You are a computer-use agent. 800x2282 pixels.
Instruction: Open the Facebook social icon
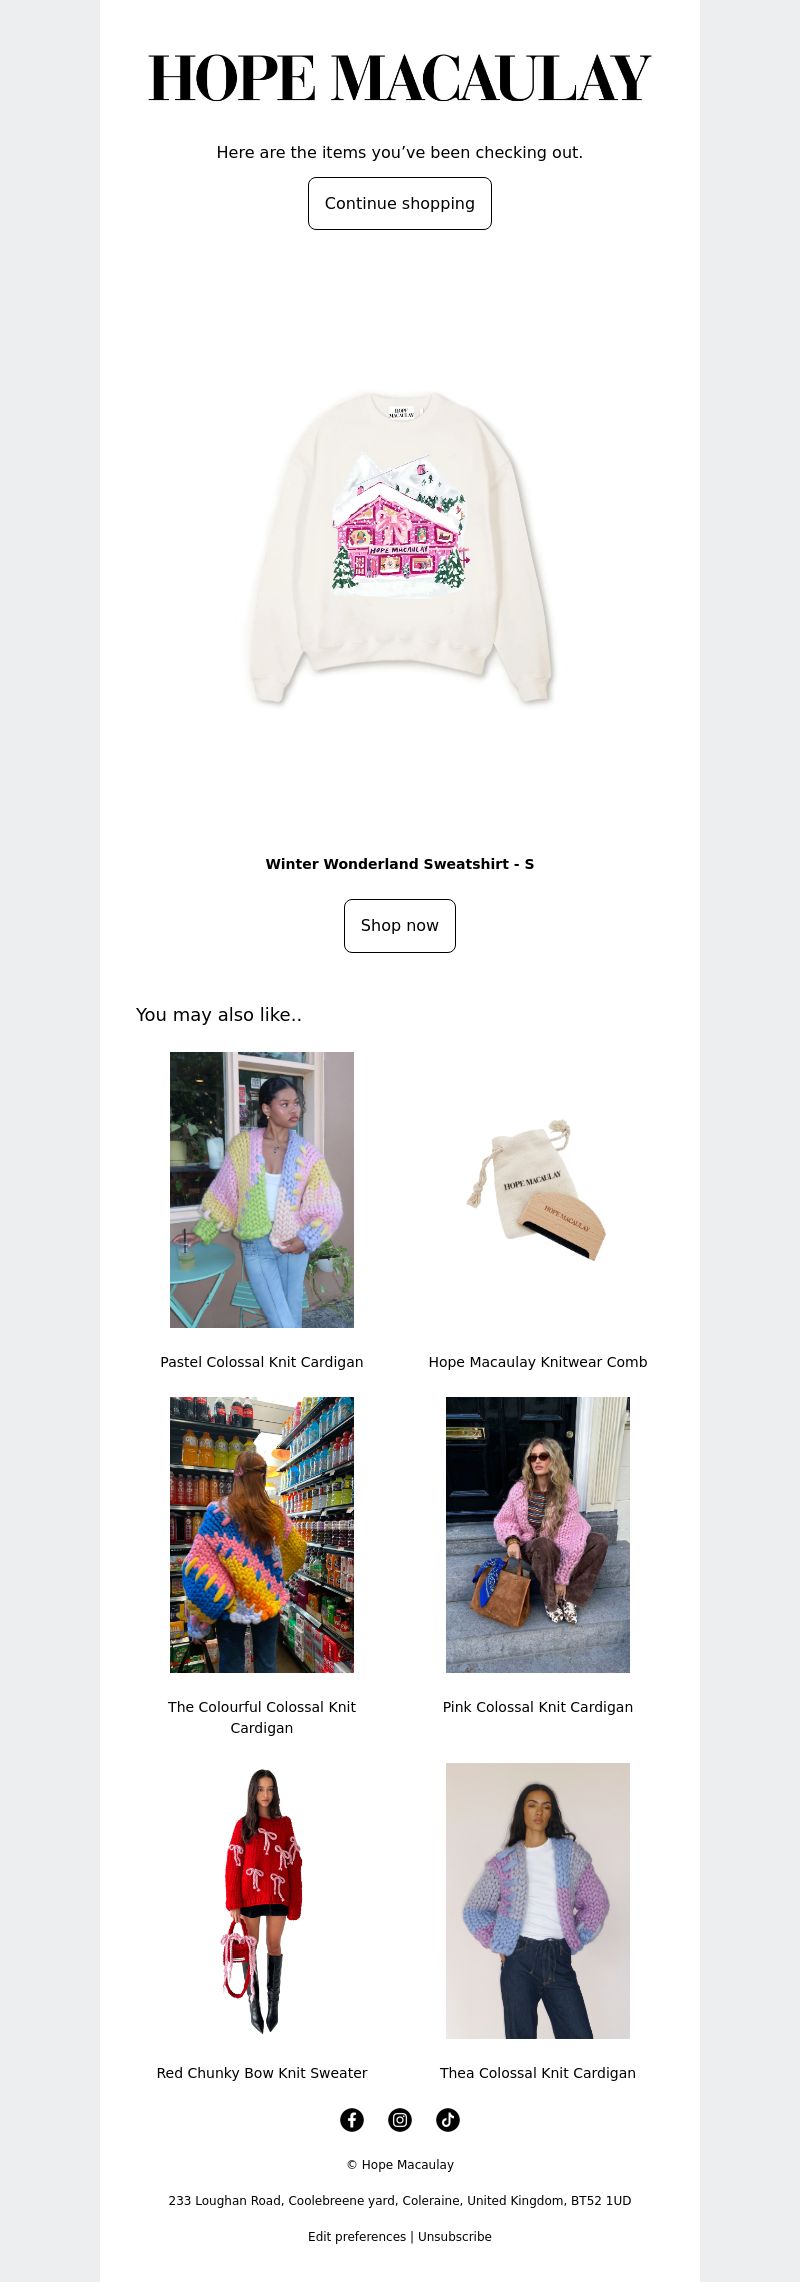(352, 2120)
